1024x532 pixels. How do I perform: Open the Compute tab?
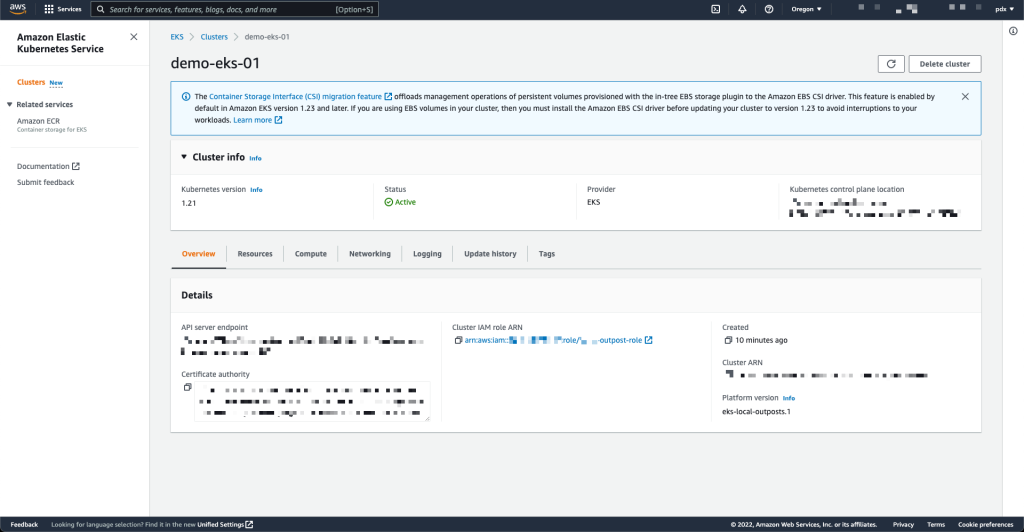(311, 254)
